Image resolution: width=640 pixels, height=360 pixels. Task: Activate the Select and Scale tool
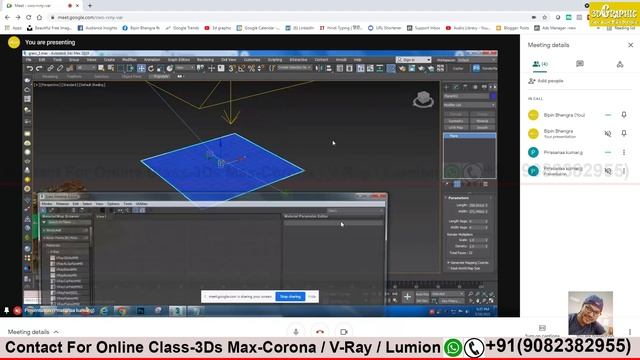[160, 69]
